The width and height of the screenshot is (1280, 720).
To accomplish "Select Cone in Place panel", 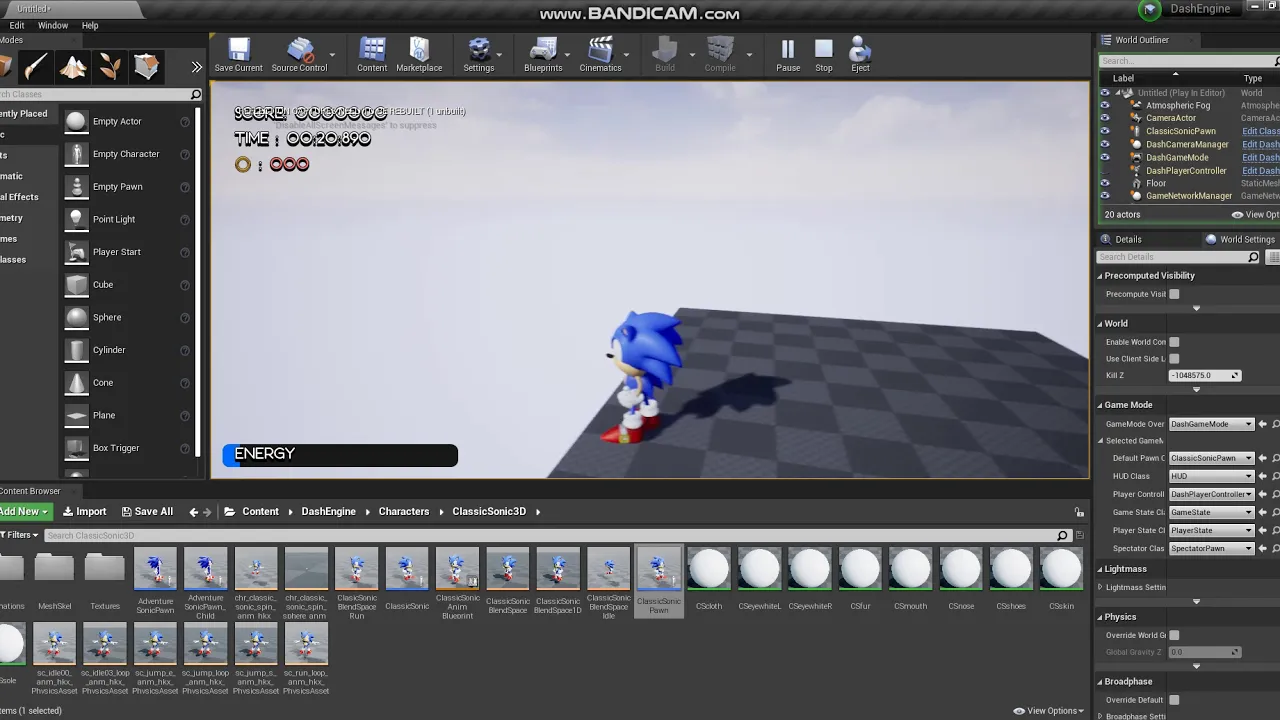I will (x=127, y=382).
